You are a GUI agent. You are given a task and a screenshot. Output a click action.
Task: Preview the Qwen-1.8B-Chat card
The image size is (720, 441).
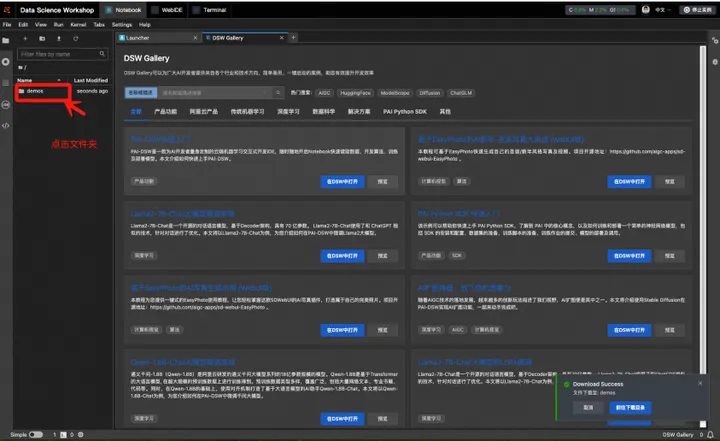[x=382, y=418]
